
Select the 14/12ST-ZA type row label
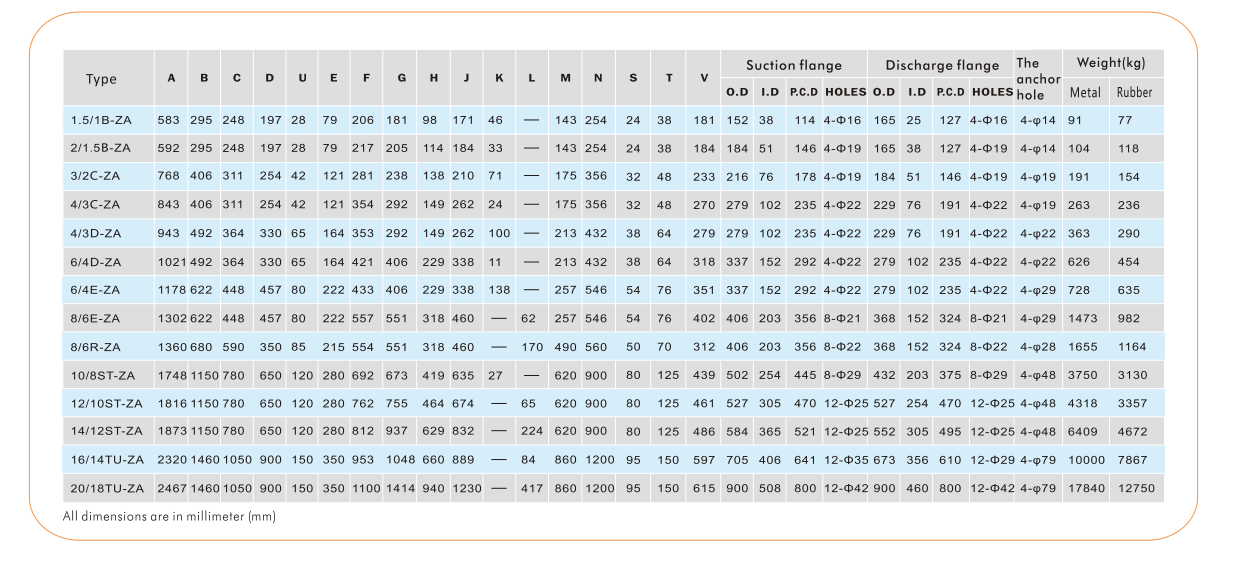(x=105, y=432)
